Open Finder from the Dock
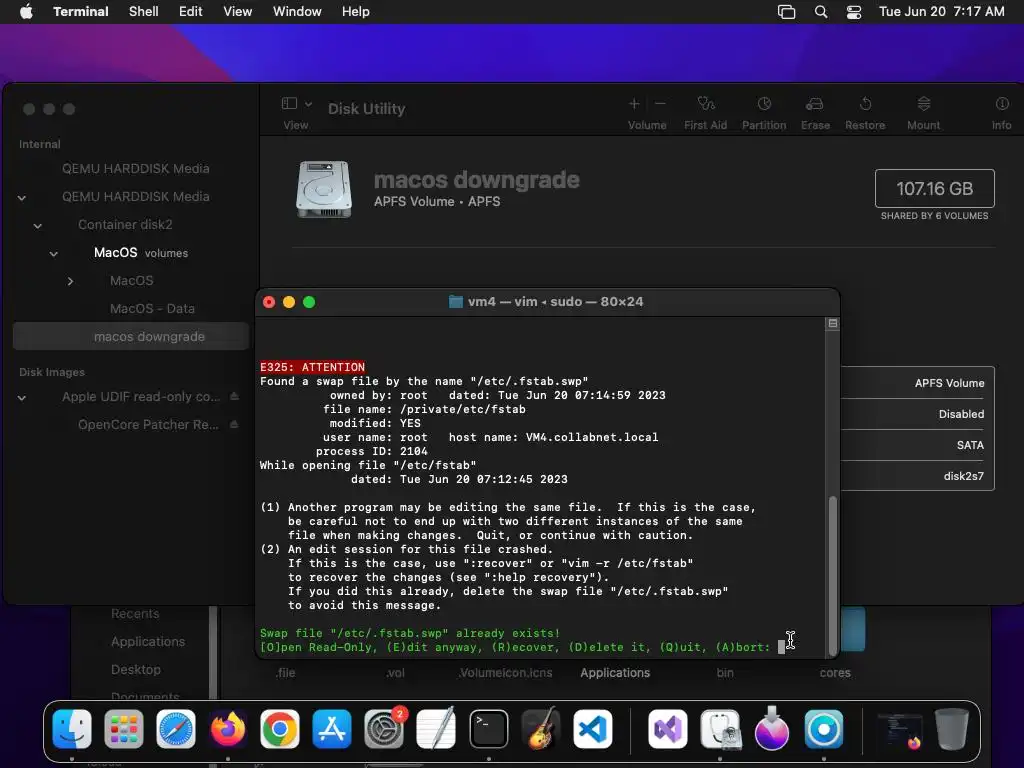The height and width of the screenshot is (768, 1024). pos(72,729)
